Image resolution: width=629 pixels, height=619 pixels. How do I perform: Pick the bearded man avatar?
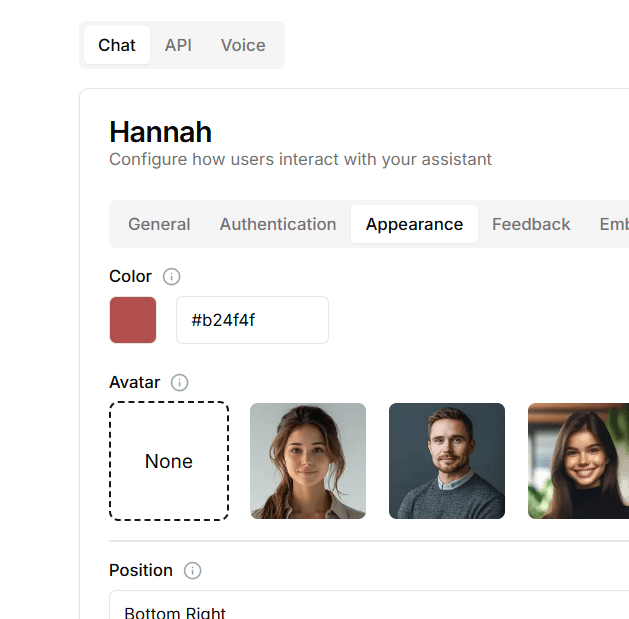pos(447,461)
